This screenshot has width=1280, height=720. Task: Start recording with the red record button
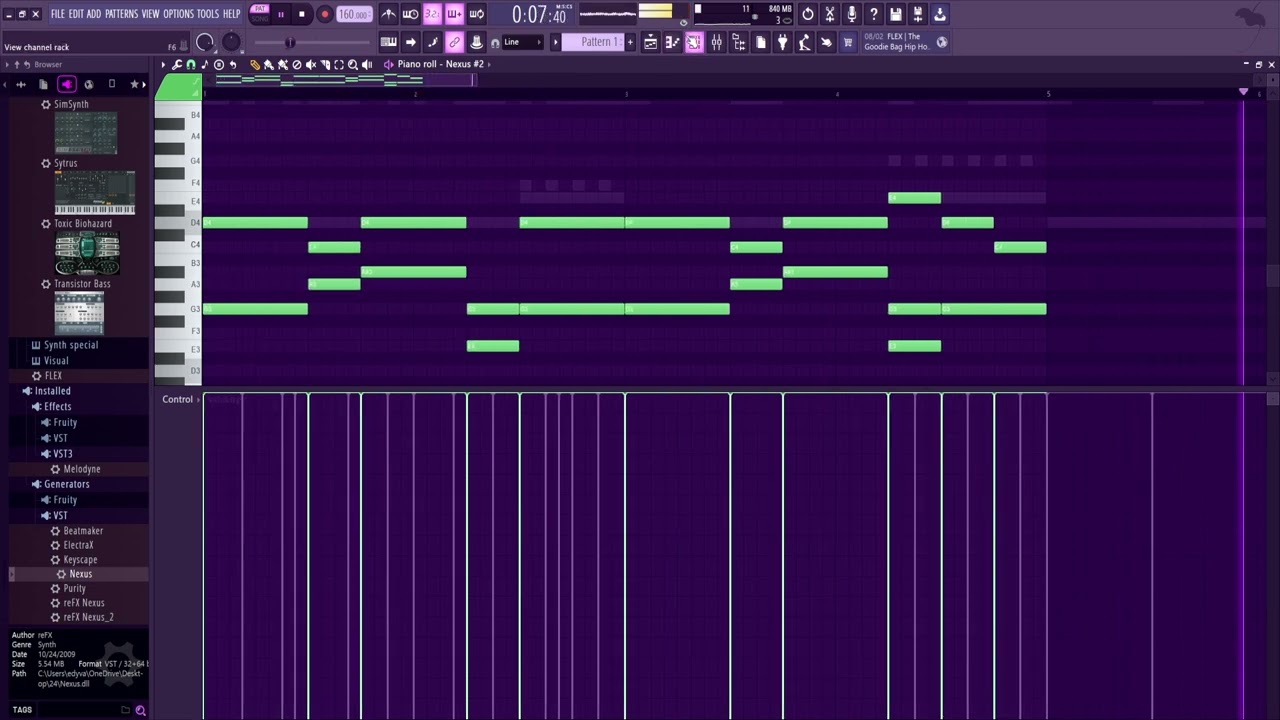[324, 14]
